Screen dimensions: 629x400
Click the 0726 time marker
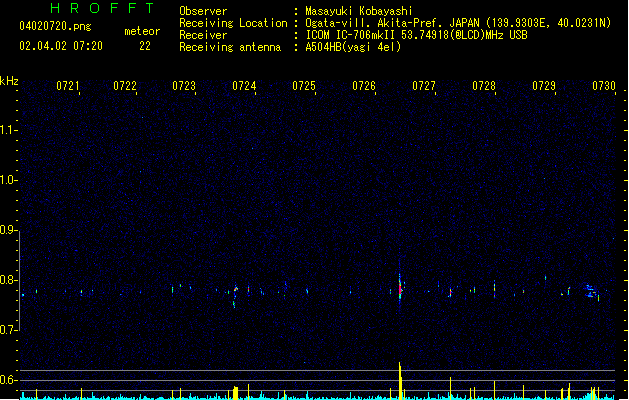click(x=364, y=86)
